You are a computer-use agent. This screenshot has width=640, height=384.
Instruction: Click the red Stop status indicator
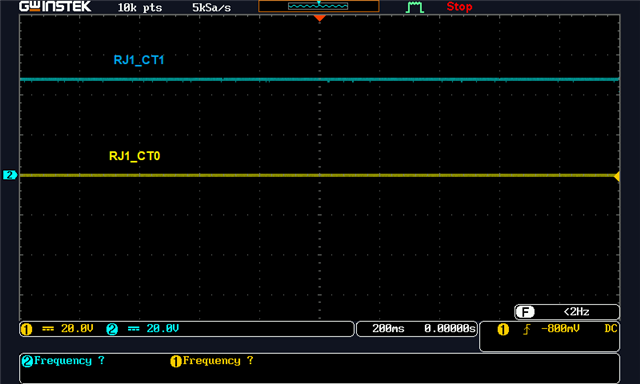coord(459,7)
